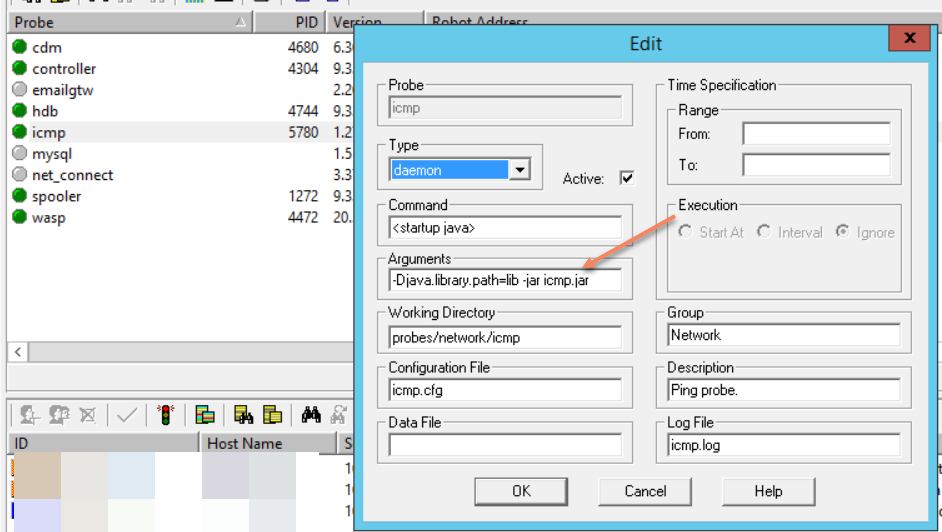Select the net_connect probe name
Viewport: 942px width, 532px height.
[x=73, y=175]
